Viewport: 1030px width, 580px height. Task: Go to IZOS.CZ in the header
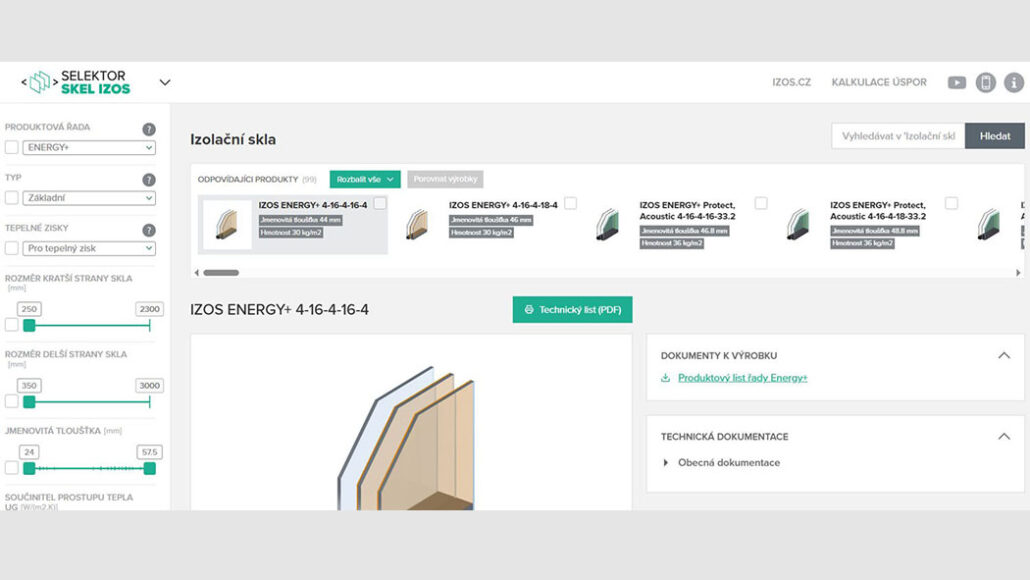point(792,83)
